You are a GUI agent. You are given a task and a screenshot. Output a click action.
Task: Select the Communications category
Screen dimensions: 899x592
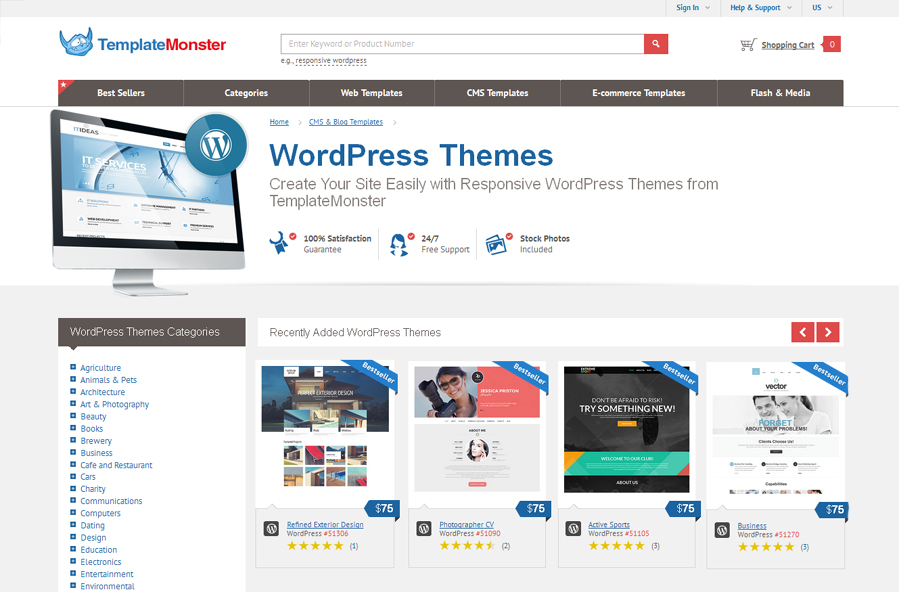(111, 501)
